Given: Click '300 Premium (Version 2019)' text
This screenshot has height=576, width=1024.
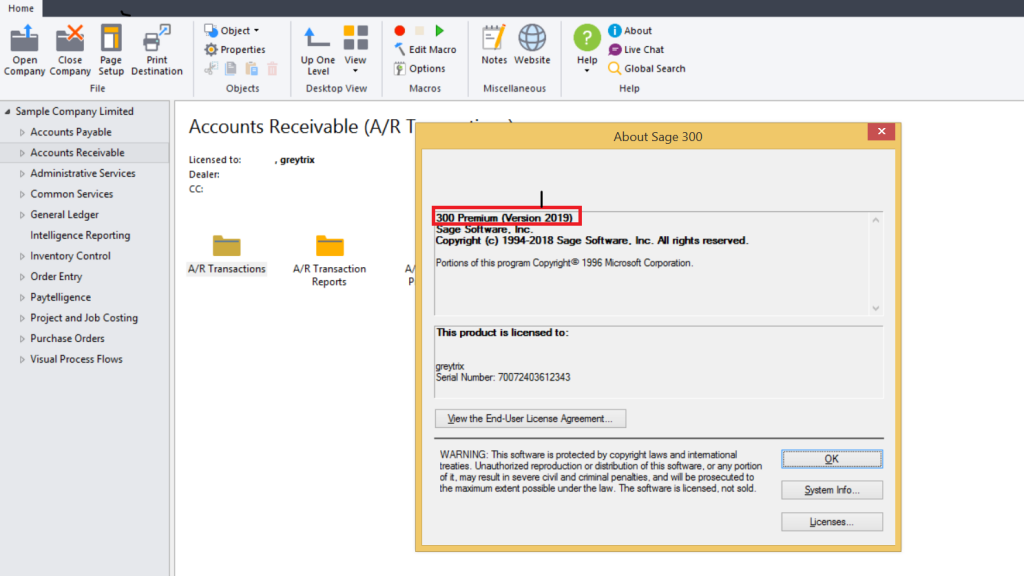Looking at the screenshot, I should coord(504,217).
